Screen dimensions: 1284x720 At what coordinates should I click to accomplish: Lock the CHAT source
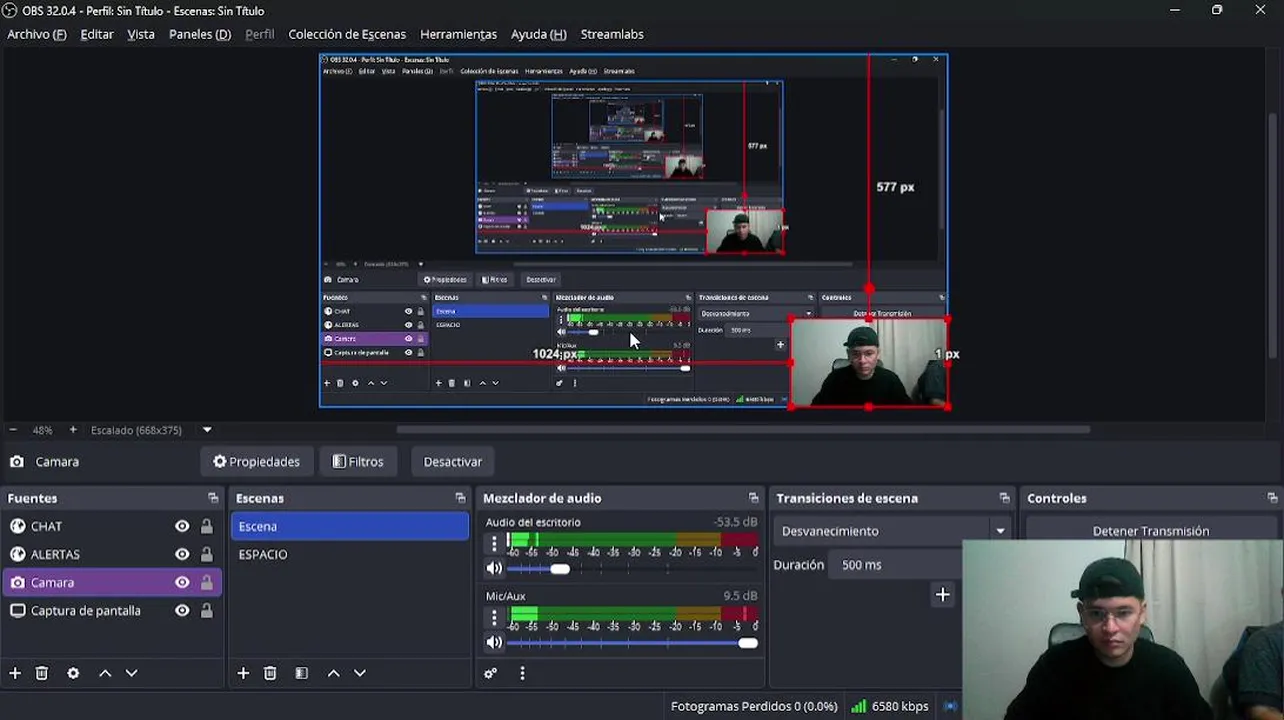[207, 526]
